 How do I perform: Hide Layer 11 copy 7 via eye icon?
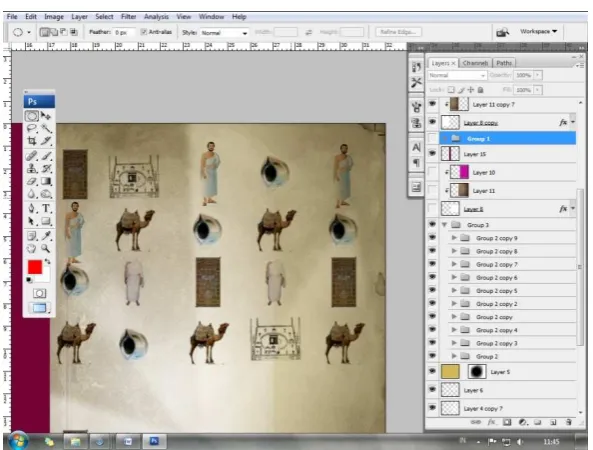tap(432, 104)
